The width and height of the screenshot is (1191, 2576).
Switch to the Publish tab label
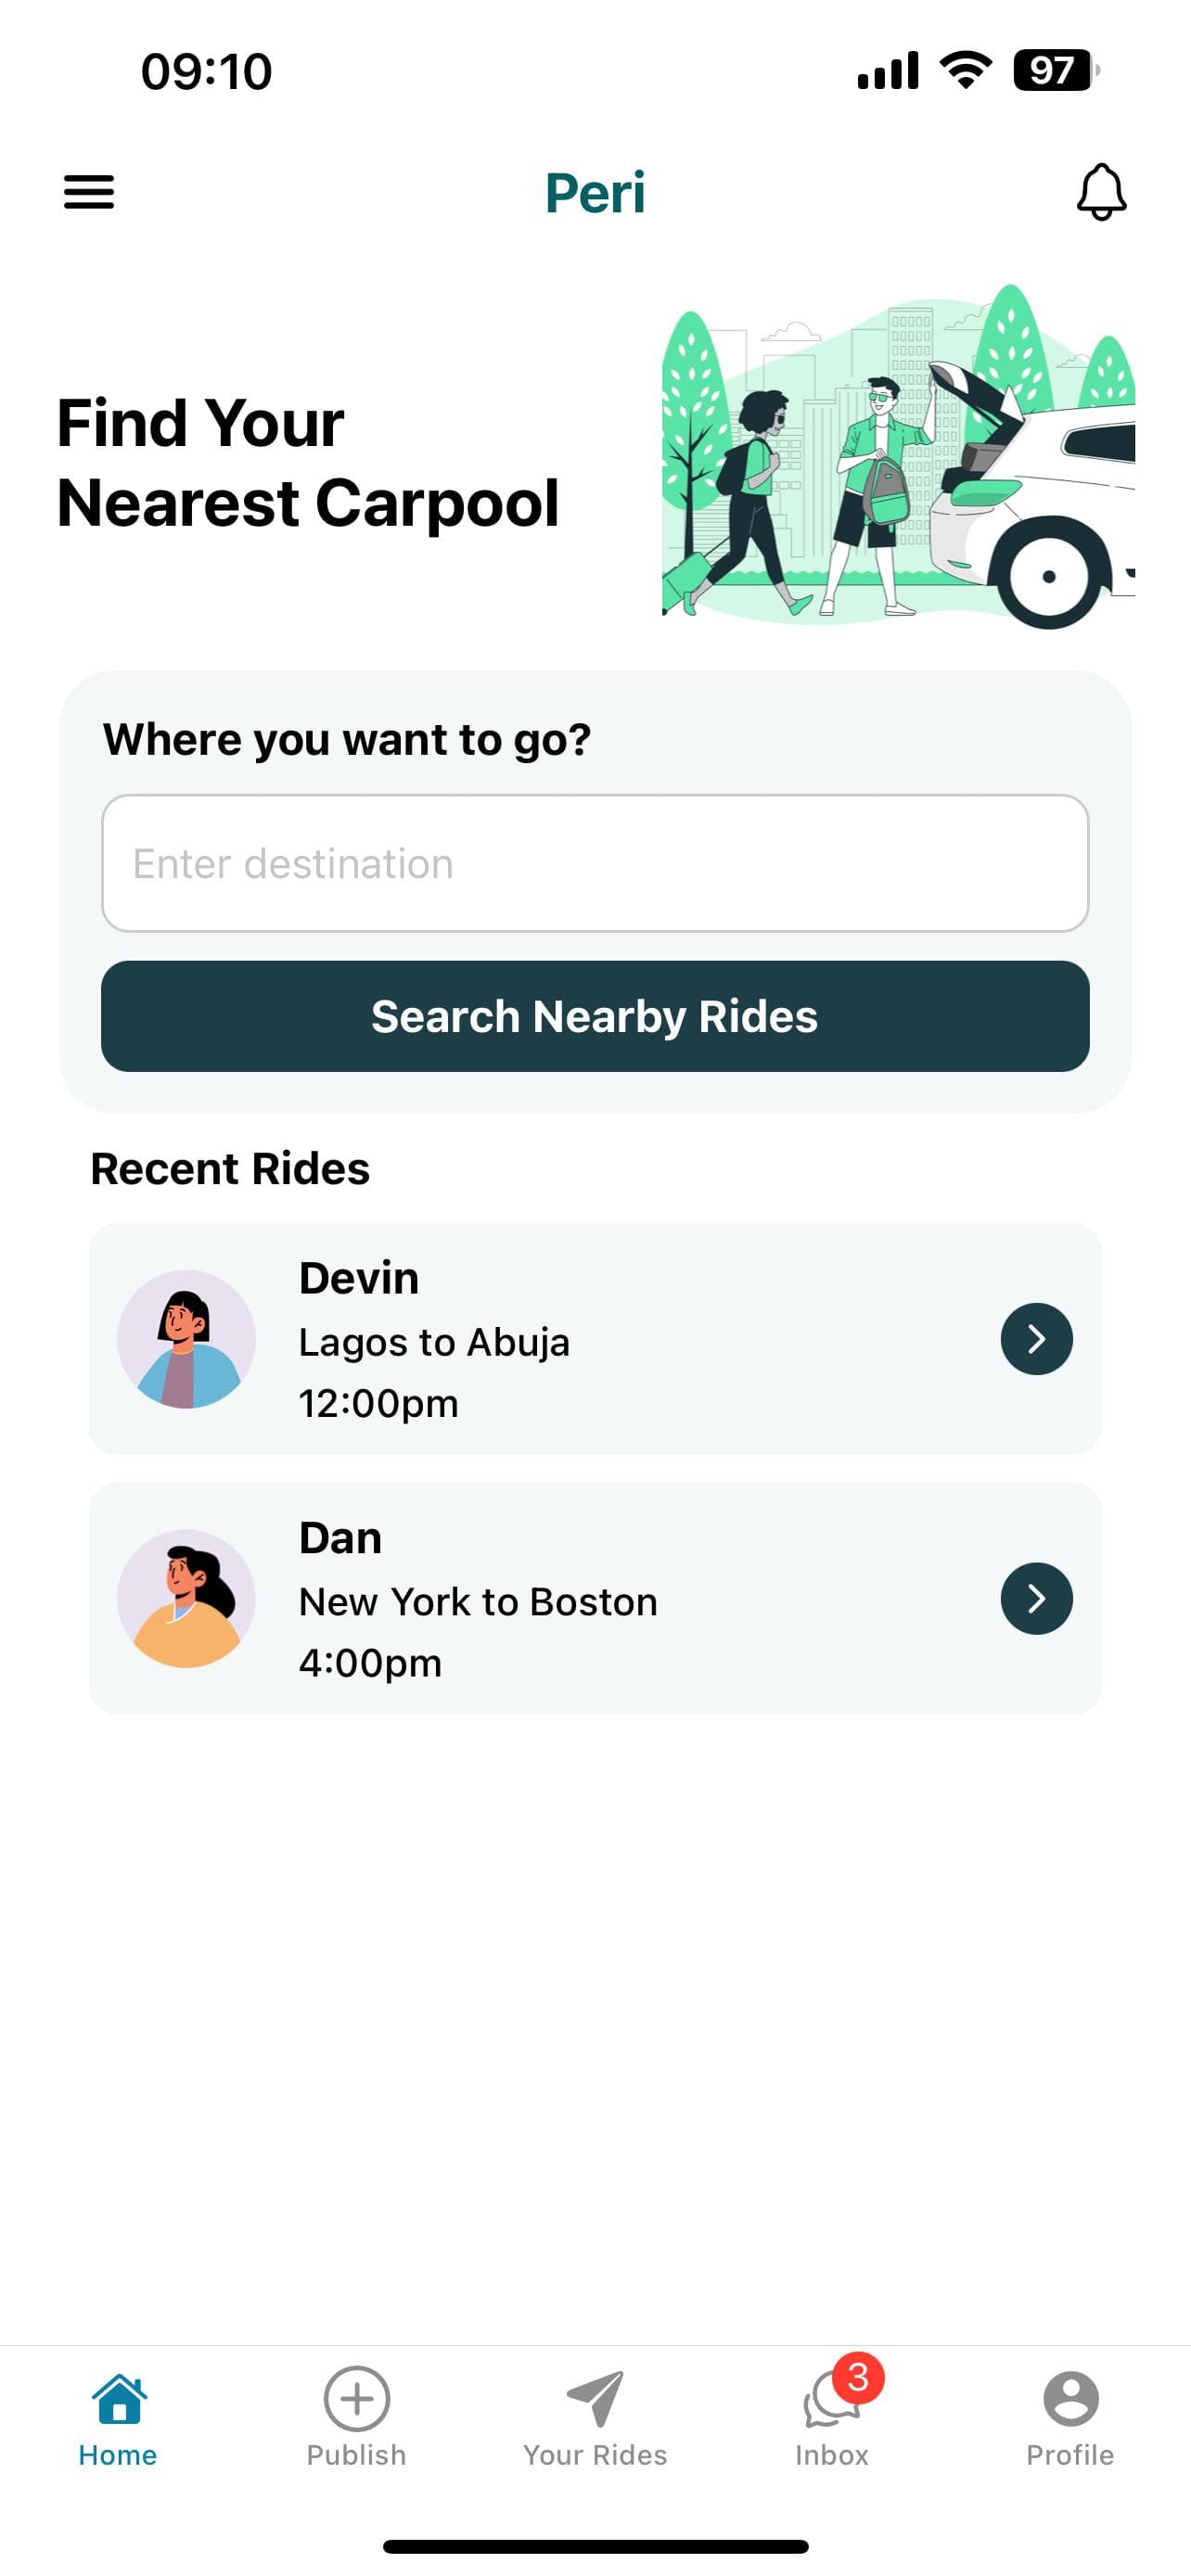356,2455
